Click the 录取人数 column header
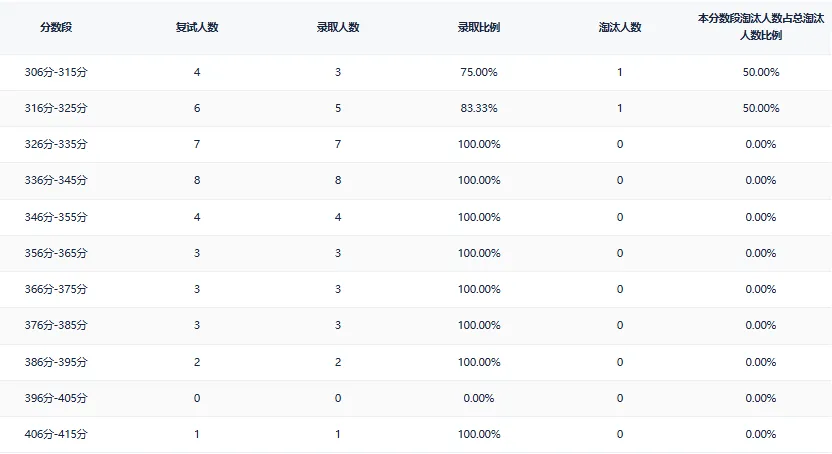The height and width of the screenshot is (454, 832). 338,27
